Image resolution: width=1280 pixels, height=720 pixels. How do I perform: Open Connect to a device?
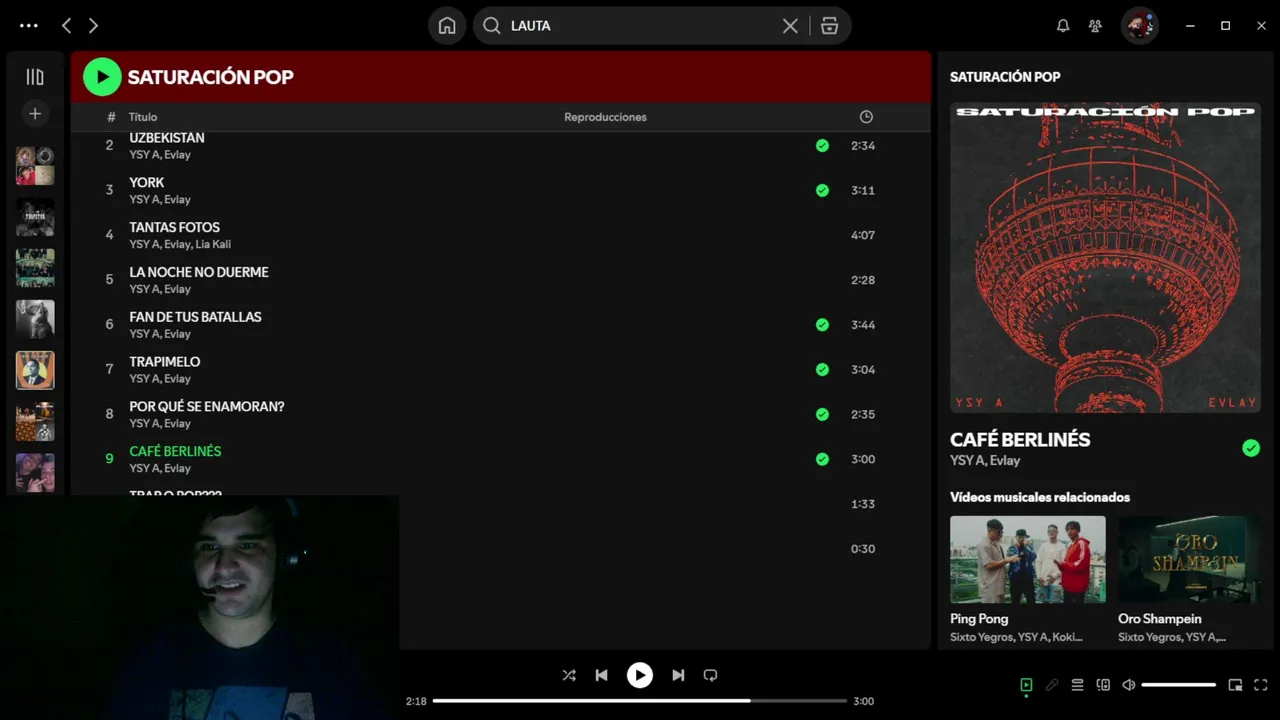click(1103, 685)
